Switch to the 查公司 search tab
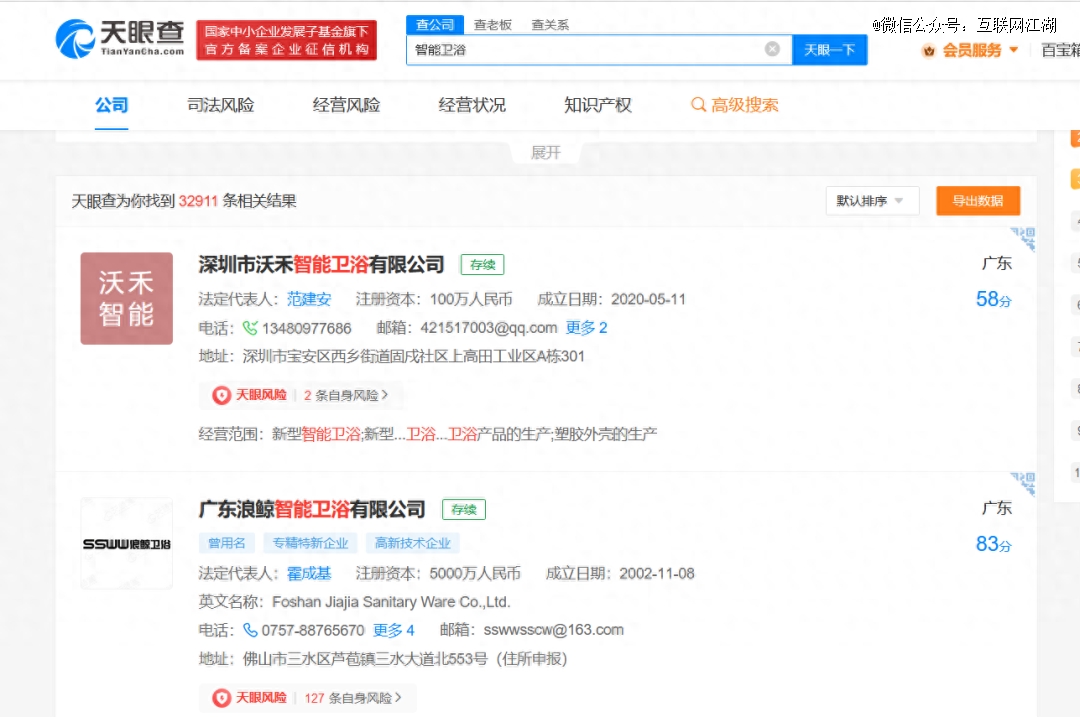 (x=435, y=25)
